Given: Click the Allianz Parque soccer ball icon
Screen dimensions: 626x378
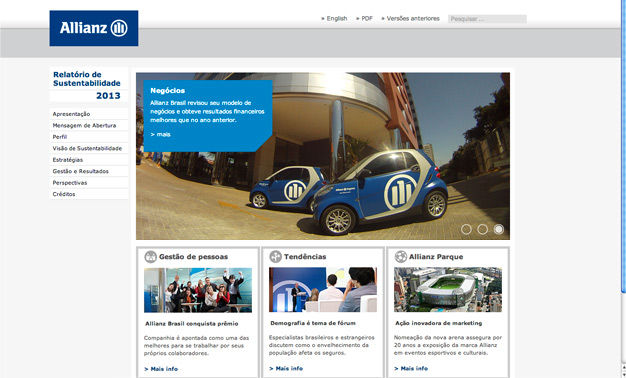Looking at the screenshot, I should (400, 256).
